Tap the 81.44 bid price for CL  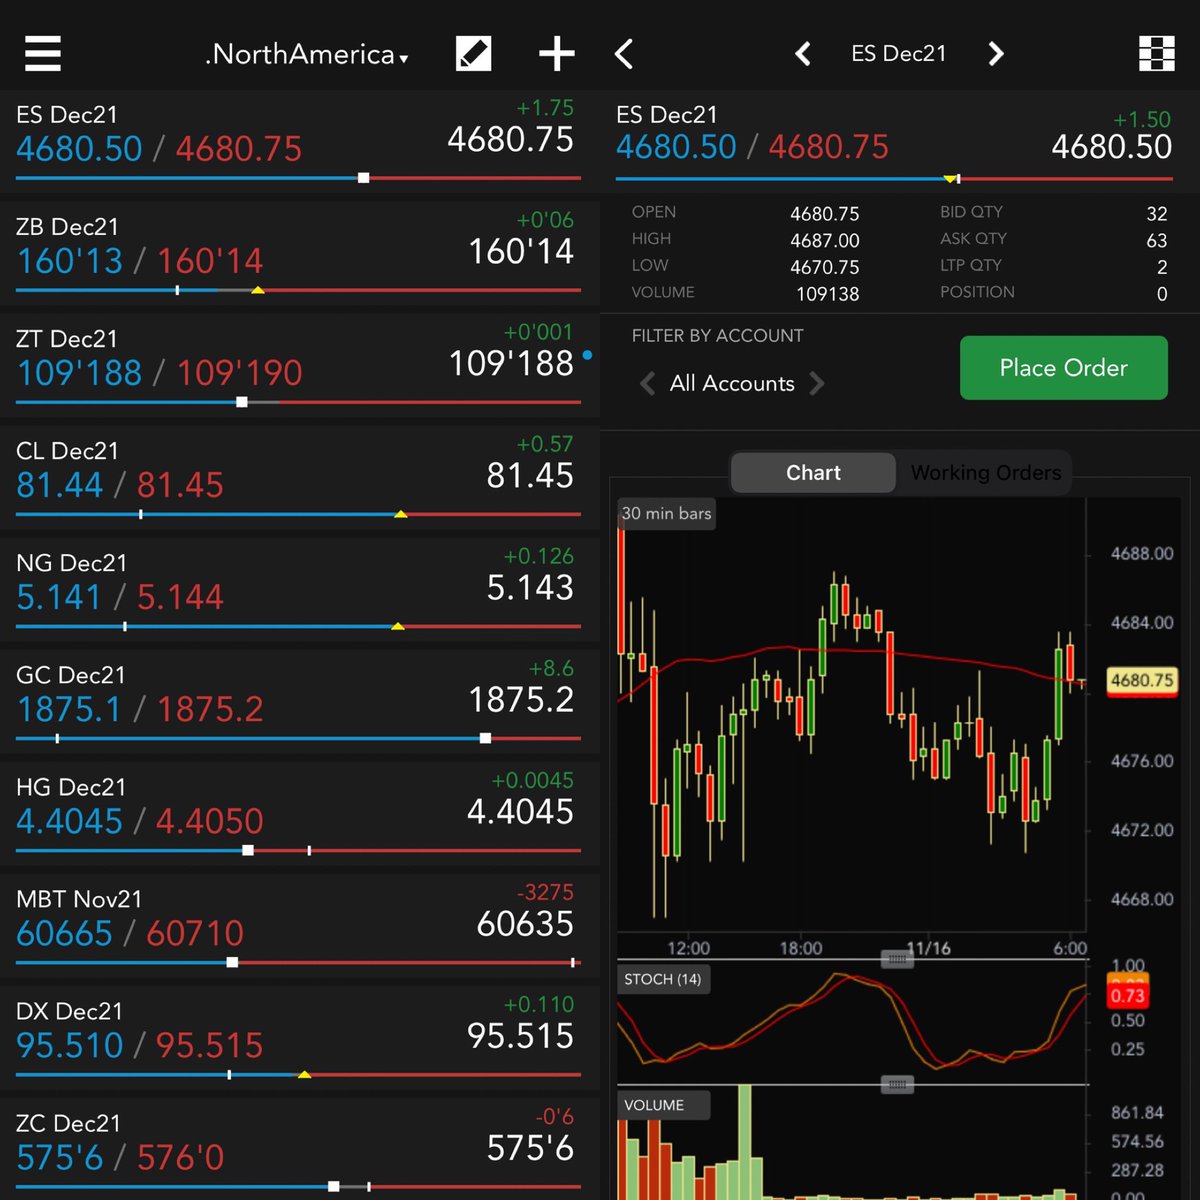[x=59, y=485]
